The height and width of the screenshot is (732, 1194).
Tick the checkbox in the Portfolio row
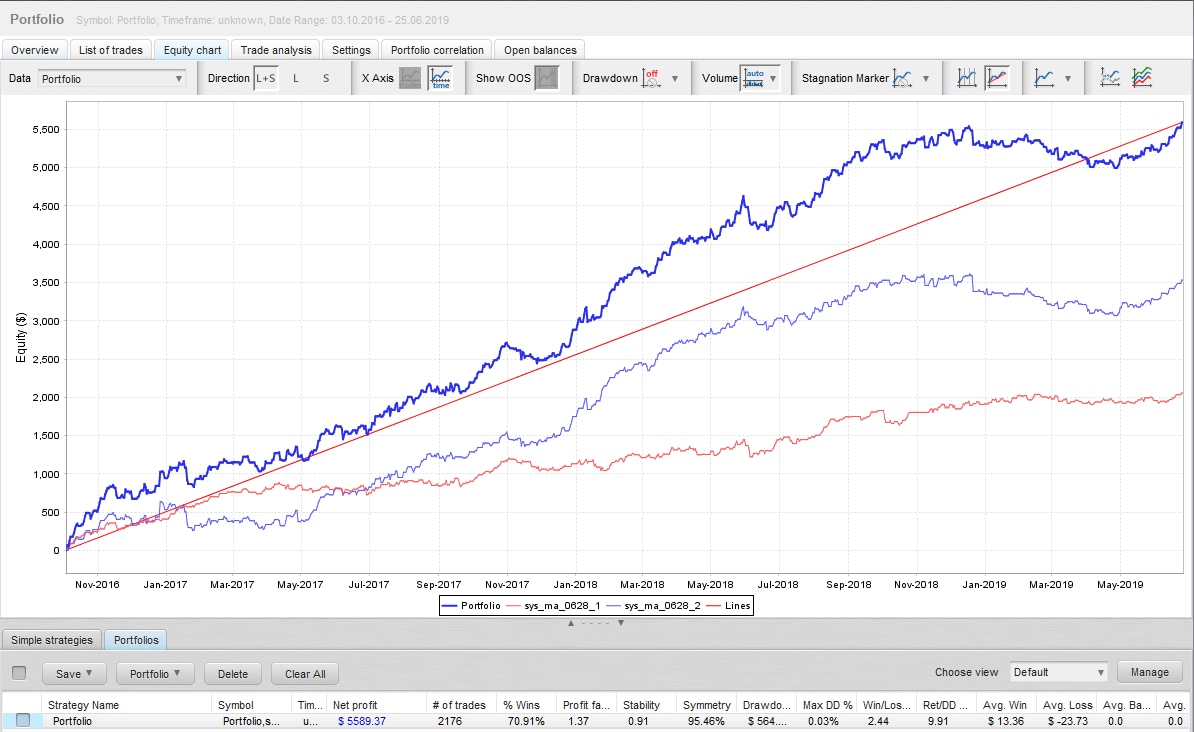pyautogui.click(x=23, y=720)
